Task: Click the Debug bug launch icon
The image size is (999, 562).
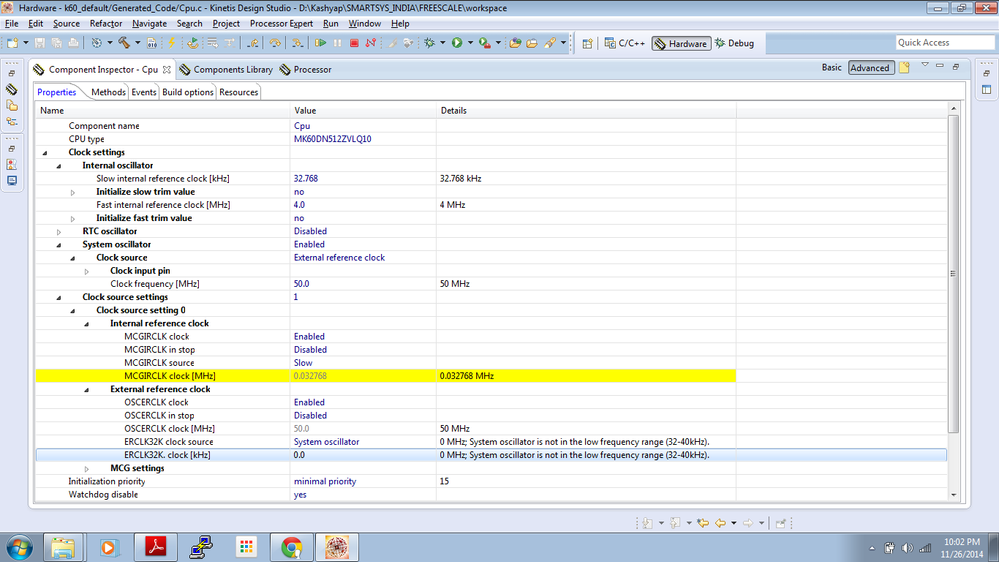Action: (x=429, y=43)
